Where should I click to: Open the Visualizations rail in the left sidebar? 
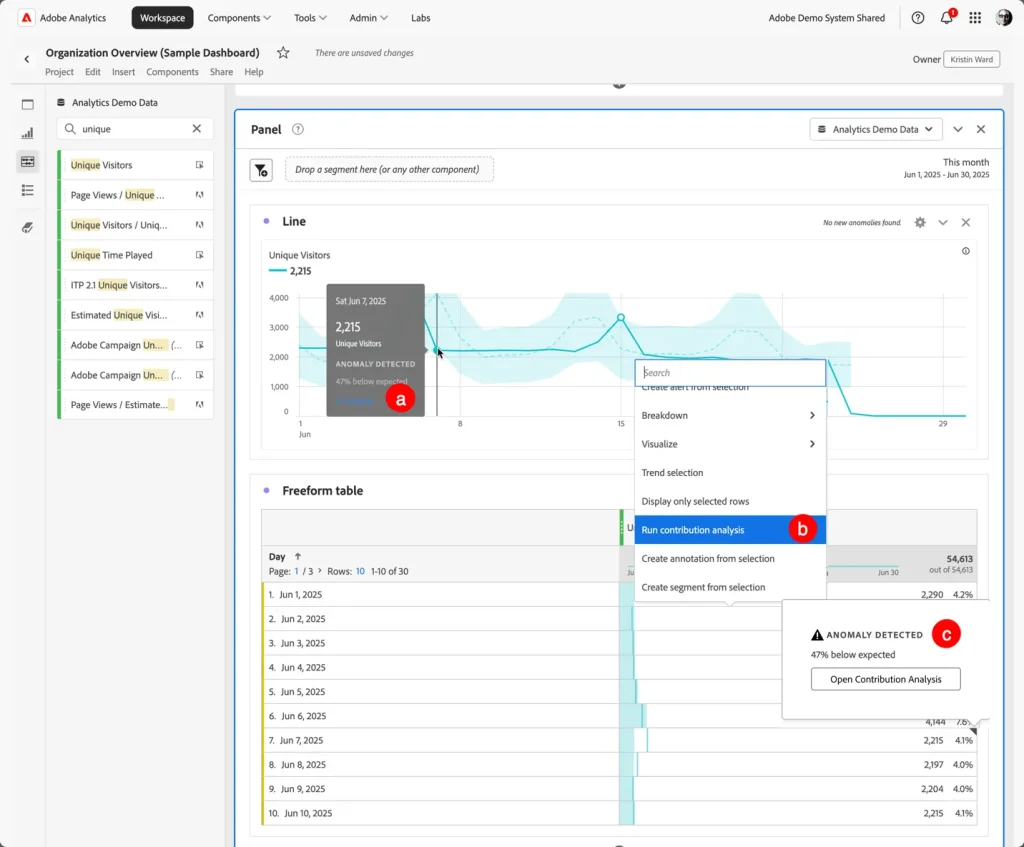pyautogui.click(x=28, y=132)
